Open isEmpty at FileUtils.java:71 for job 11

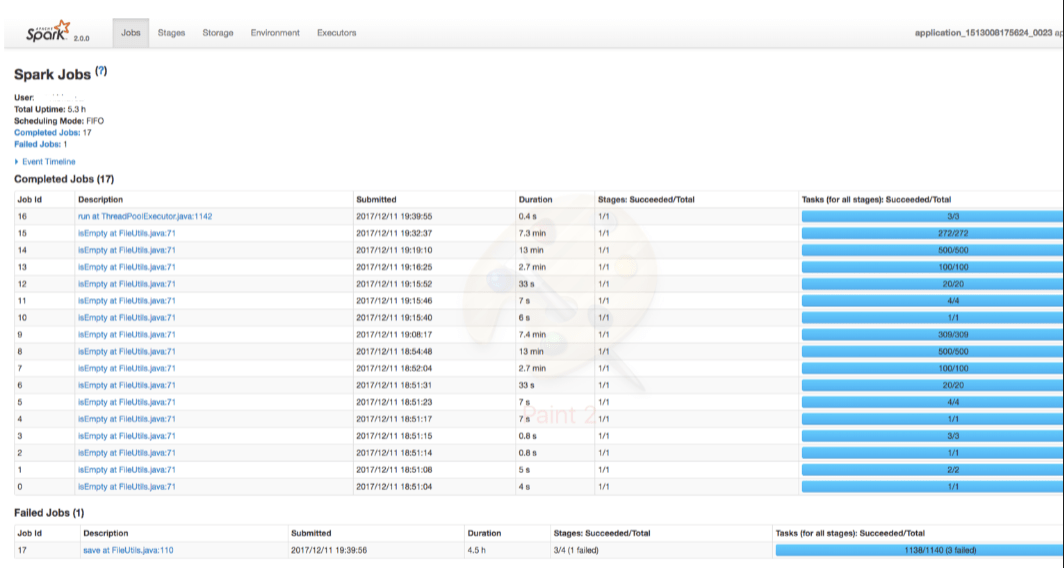(x=127, y=301)
